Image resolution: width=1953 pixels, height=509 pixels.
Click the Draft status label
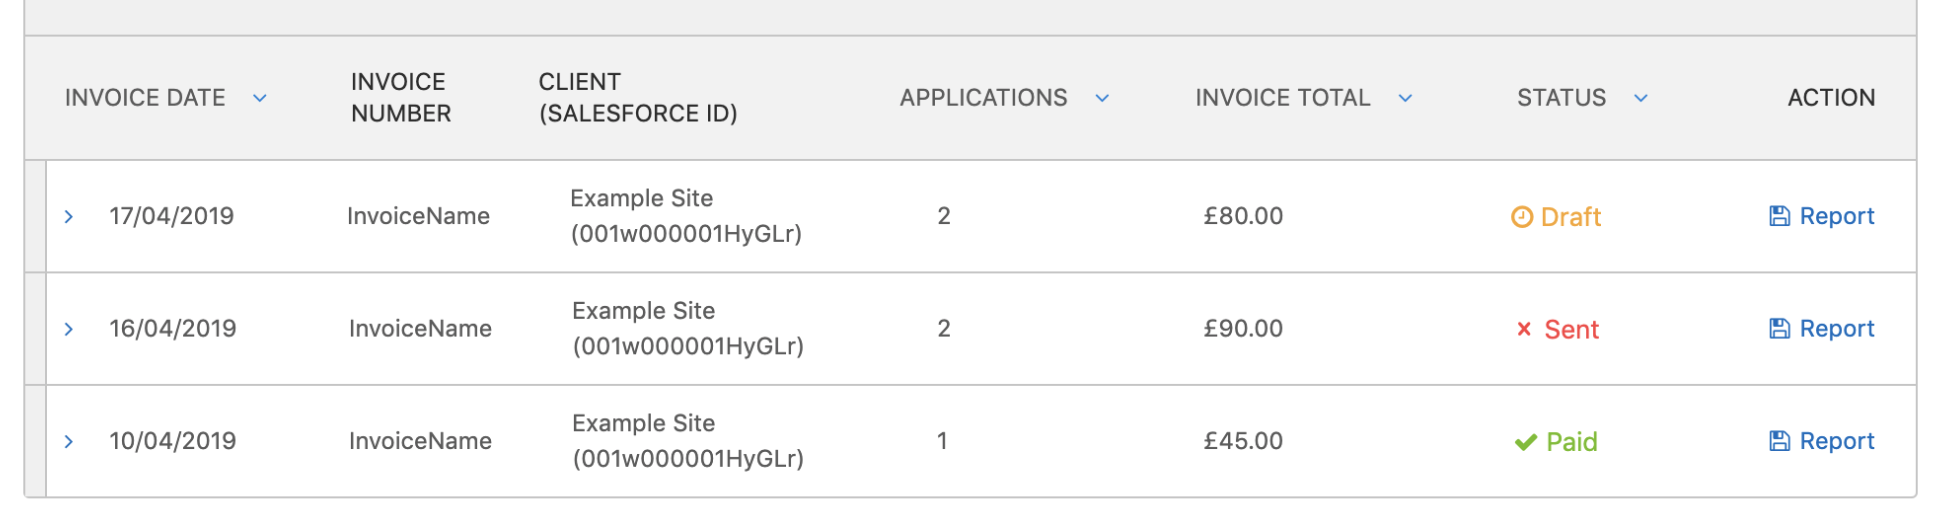1571,217
